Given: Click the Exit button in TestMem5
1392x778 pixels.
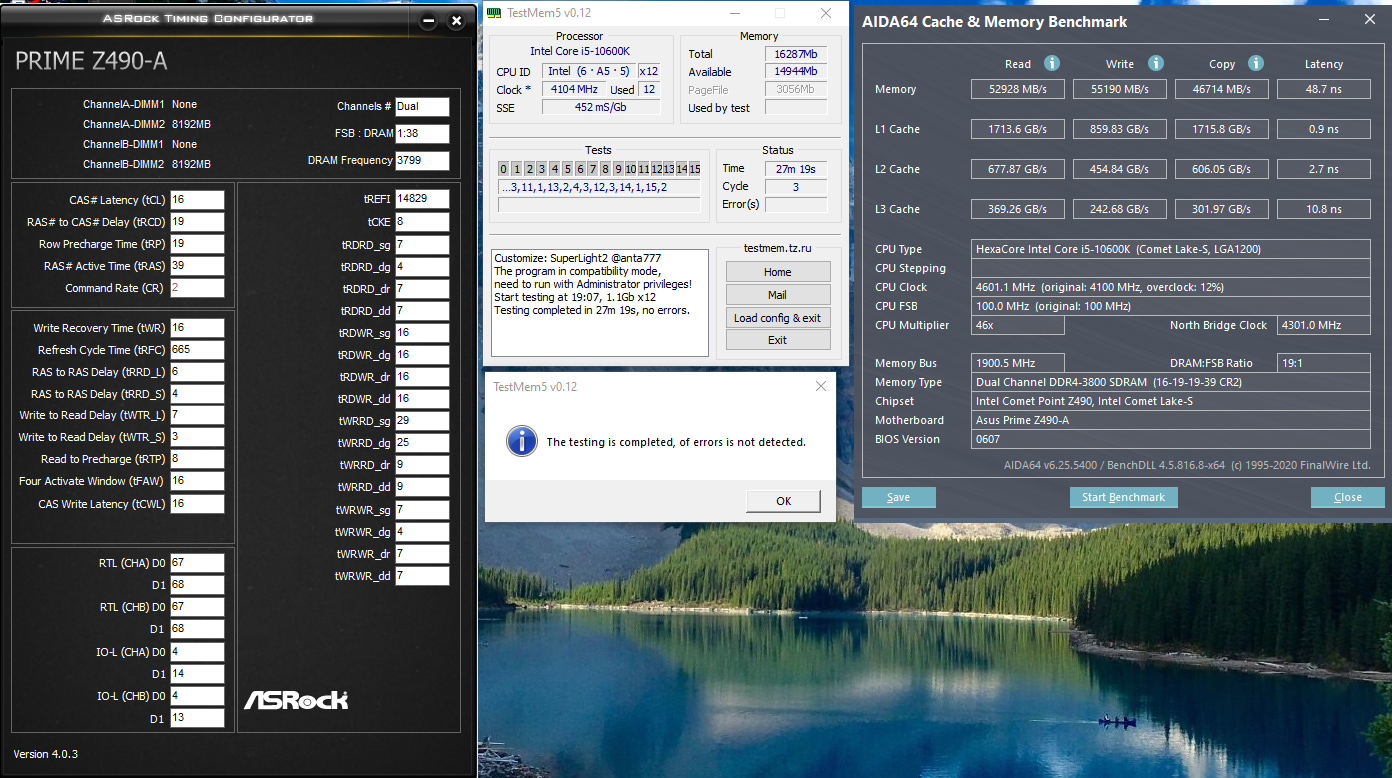Looking at the screenshot, I should [x=778, y=340].
